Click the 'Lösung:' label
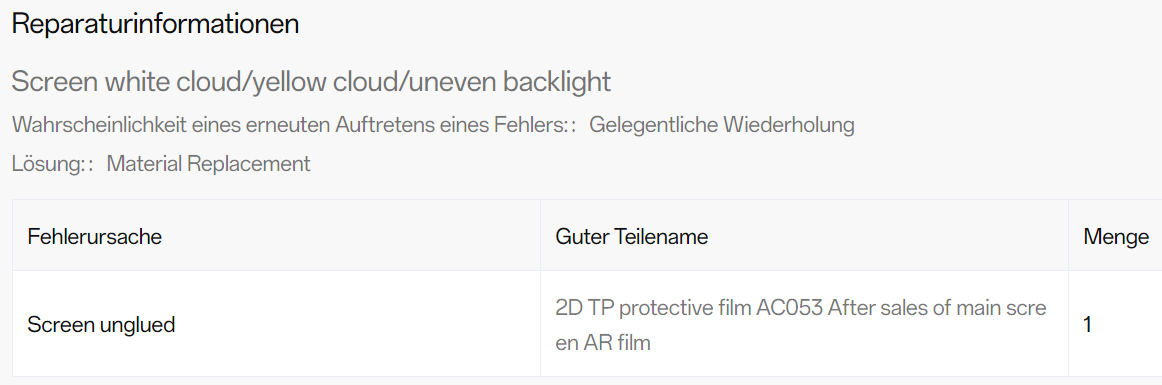 [49, 164]
